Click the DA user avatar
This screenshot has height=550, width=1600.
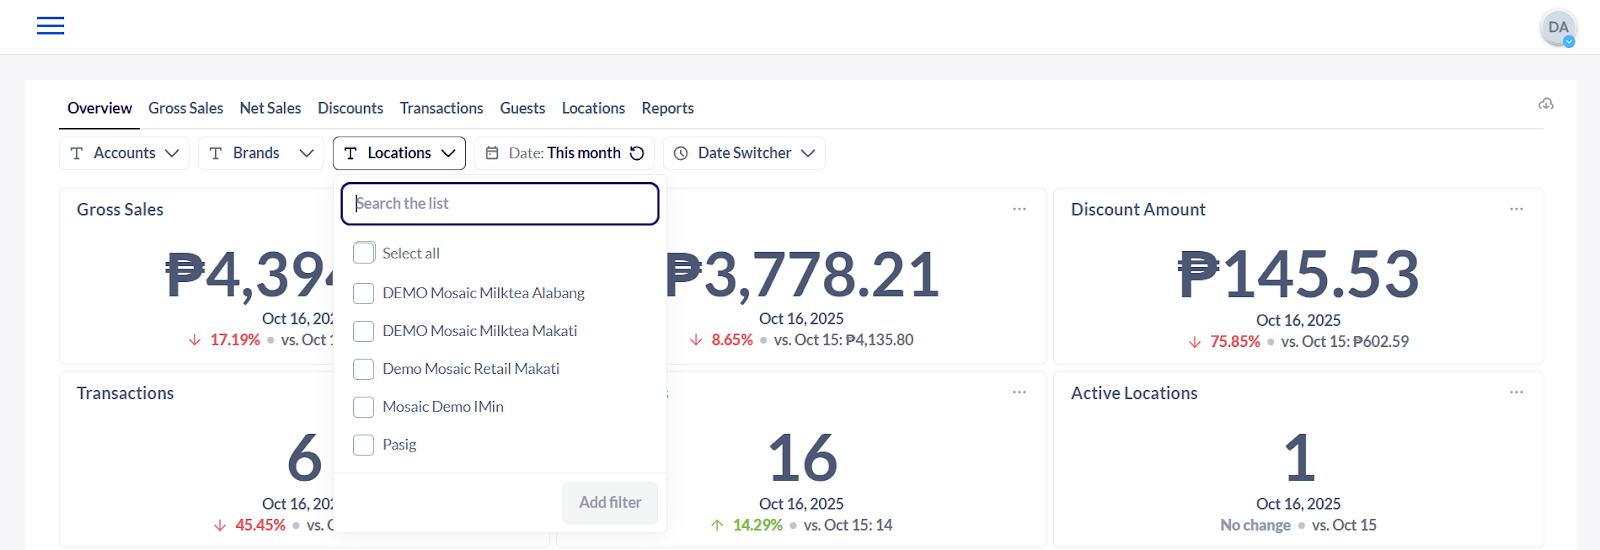[x=1557, y=28]
